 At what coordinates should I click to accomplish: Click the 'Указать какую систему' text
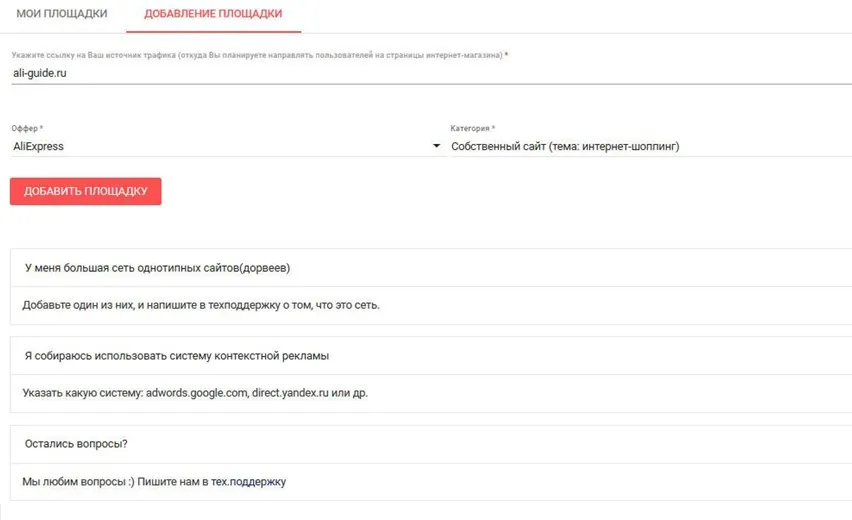pos(195,393)
